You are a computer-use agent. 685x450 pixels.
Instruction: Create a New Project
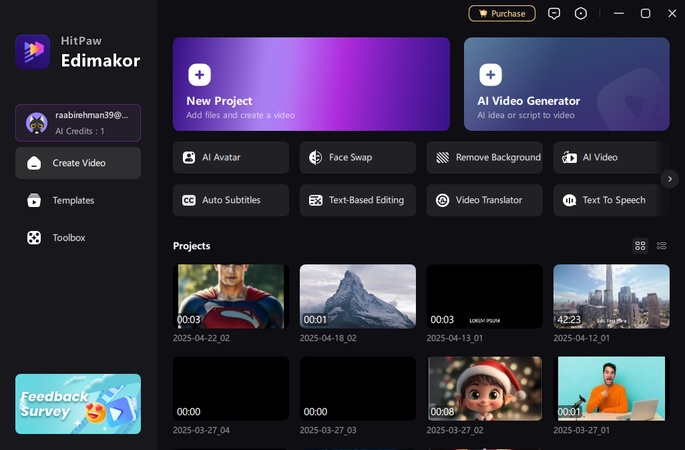pyautogui.click(x=311, y=84)
